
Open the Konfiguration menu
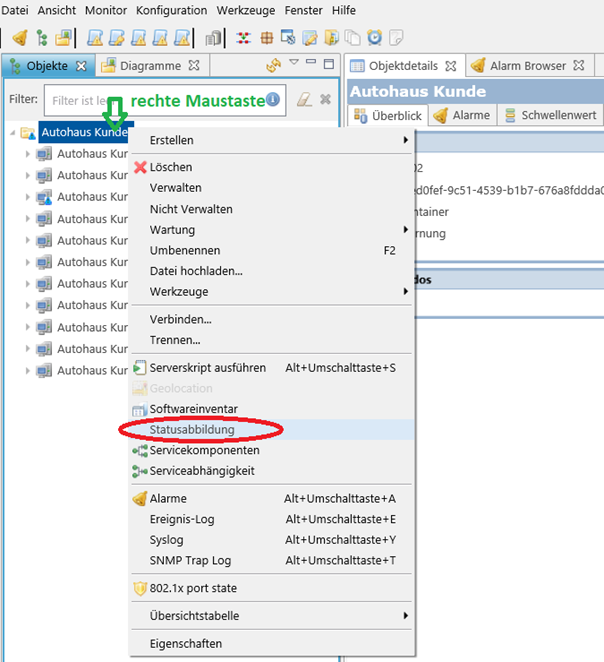(171, 10)
